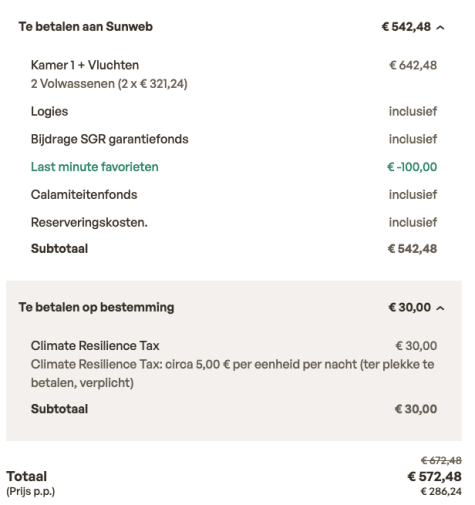
Task: Click the destination Subtotaal € 30,00 row
Action: click(234, 409)
